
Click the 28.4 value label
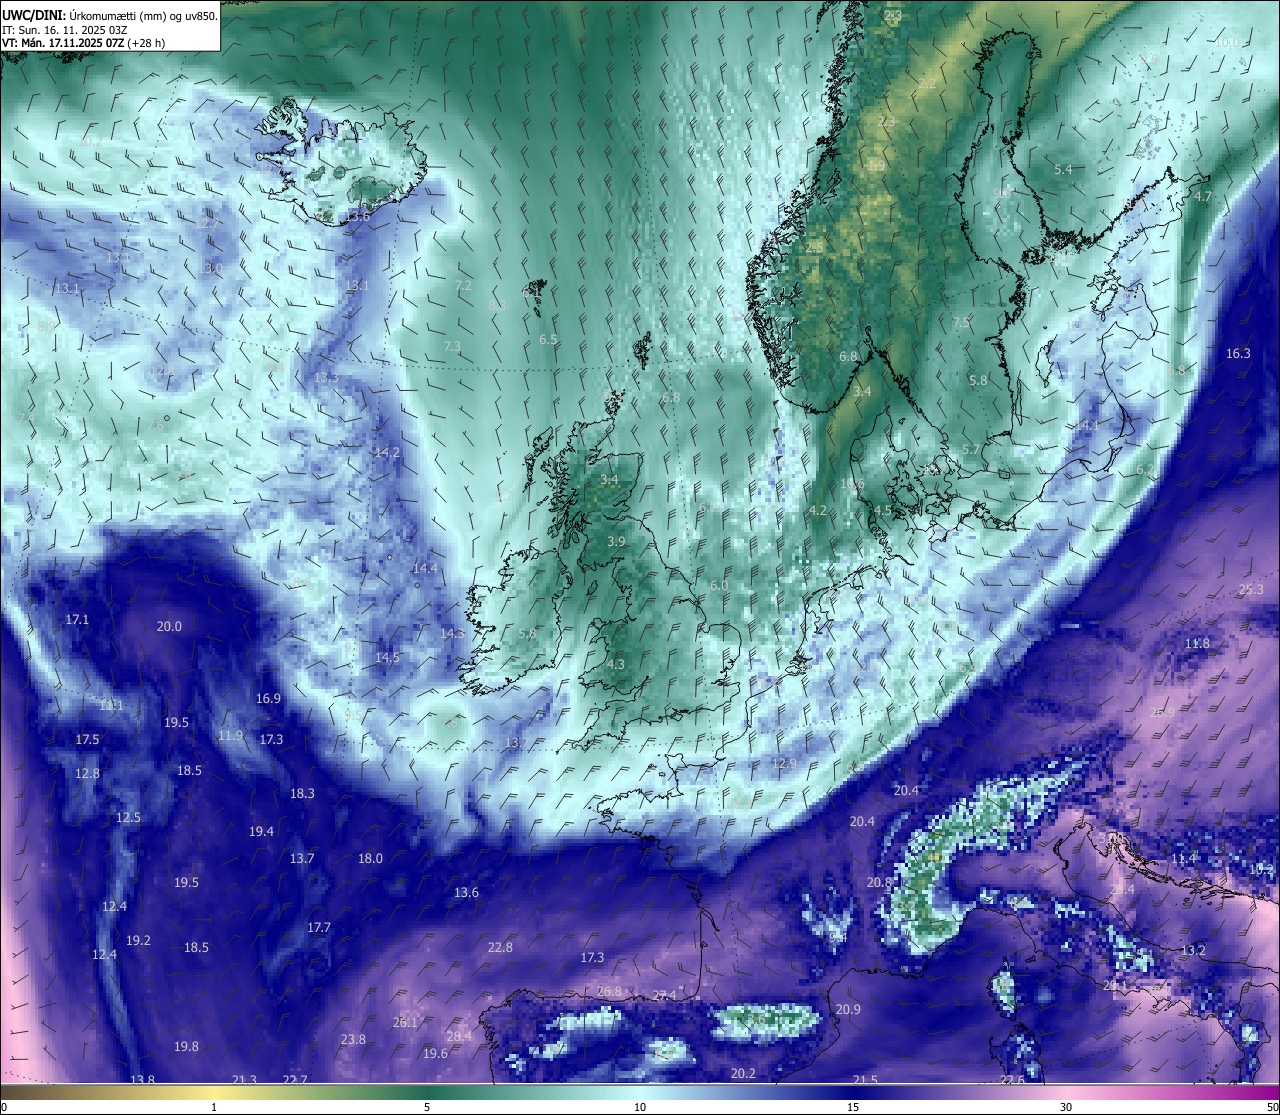click(x=458, y=1037)
